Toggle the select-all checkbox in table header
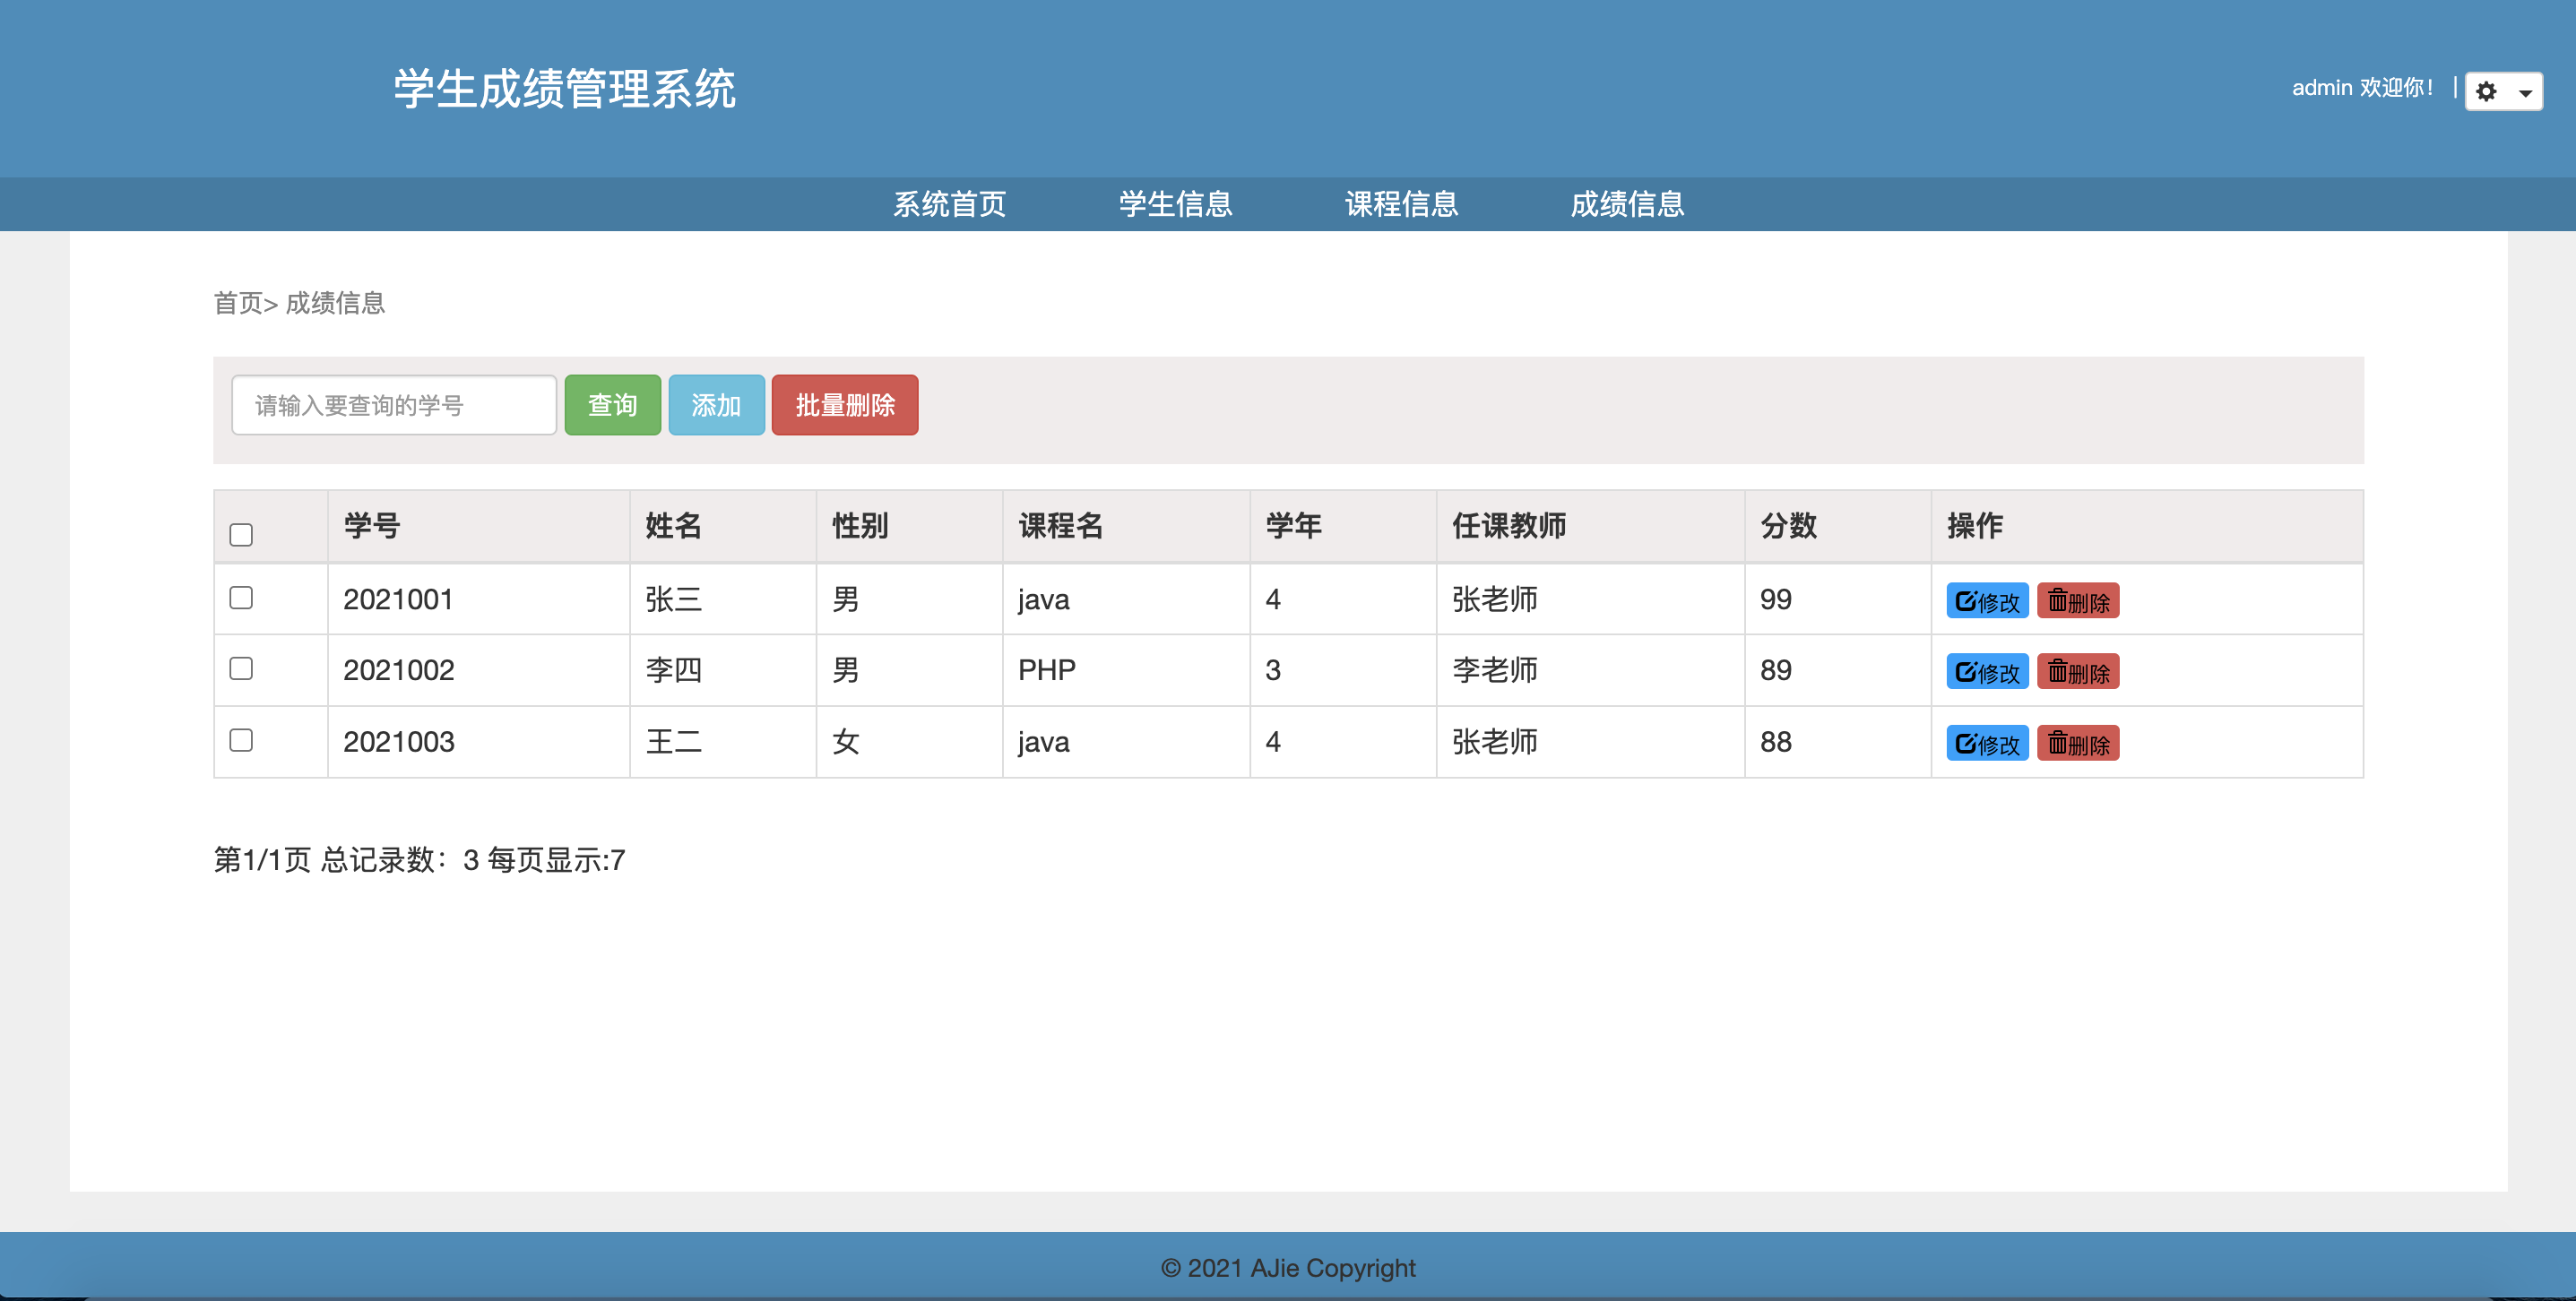Image resolution: width=2576 pixels, height=1301 pixels. click(241, 535)
